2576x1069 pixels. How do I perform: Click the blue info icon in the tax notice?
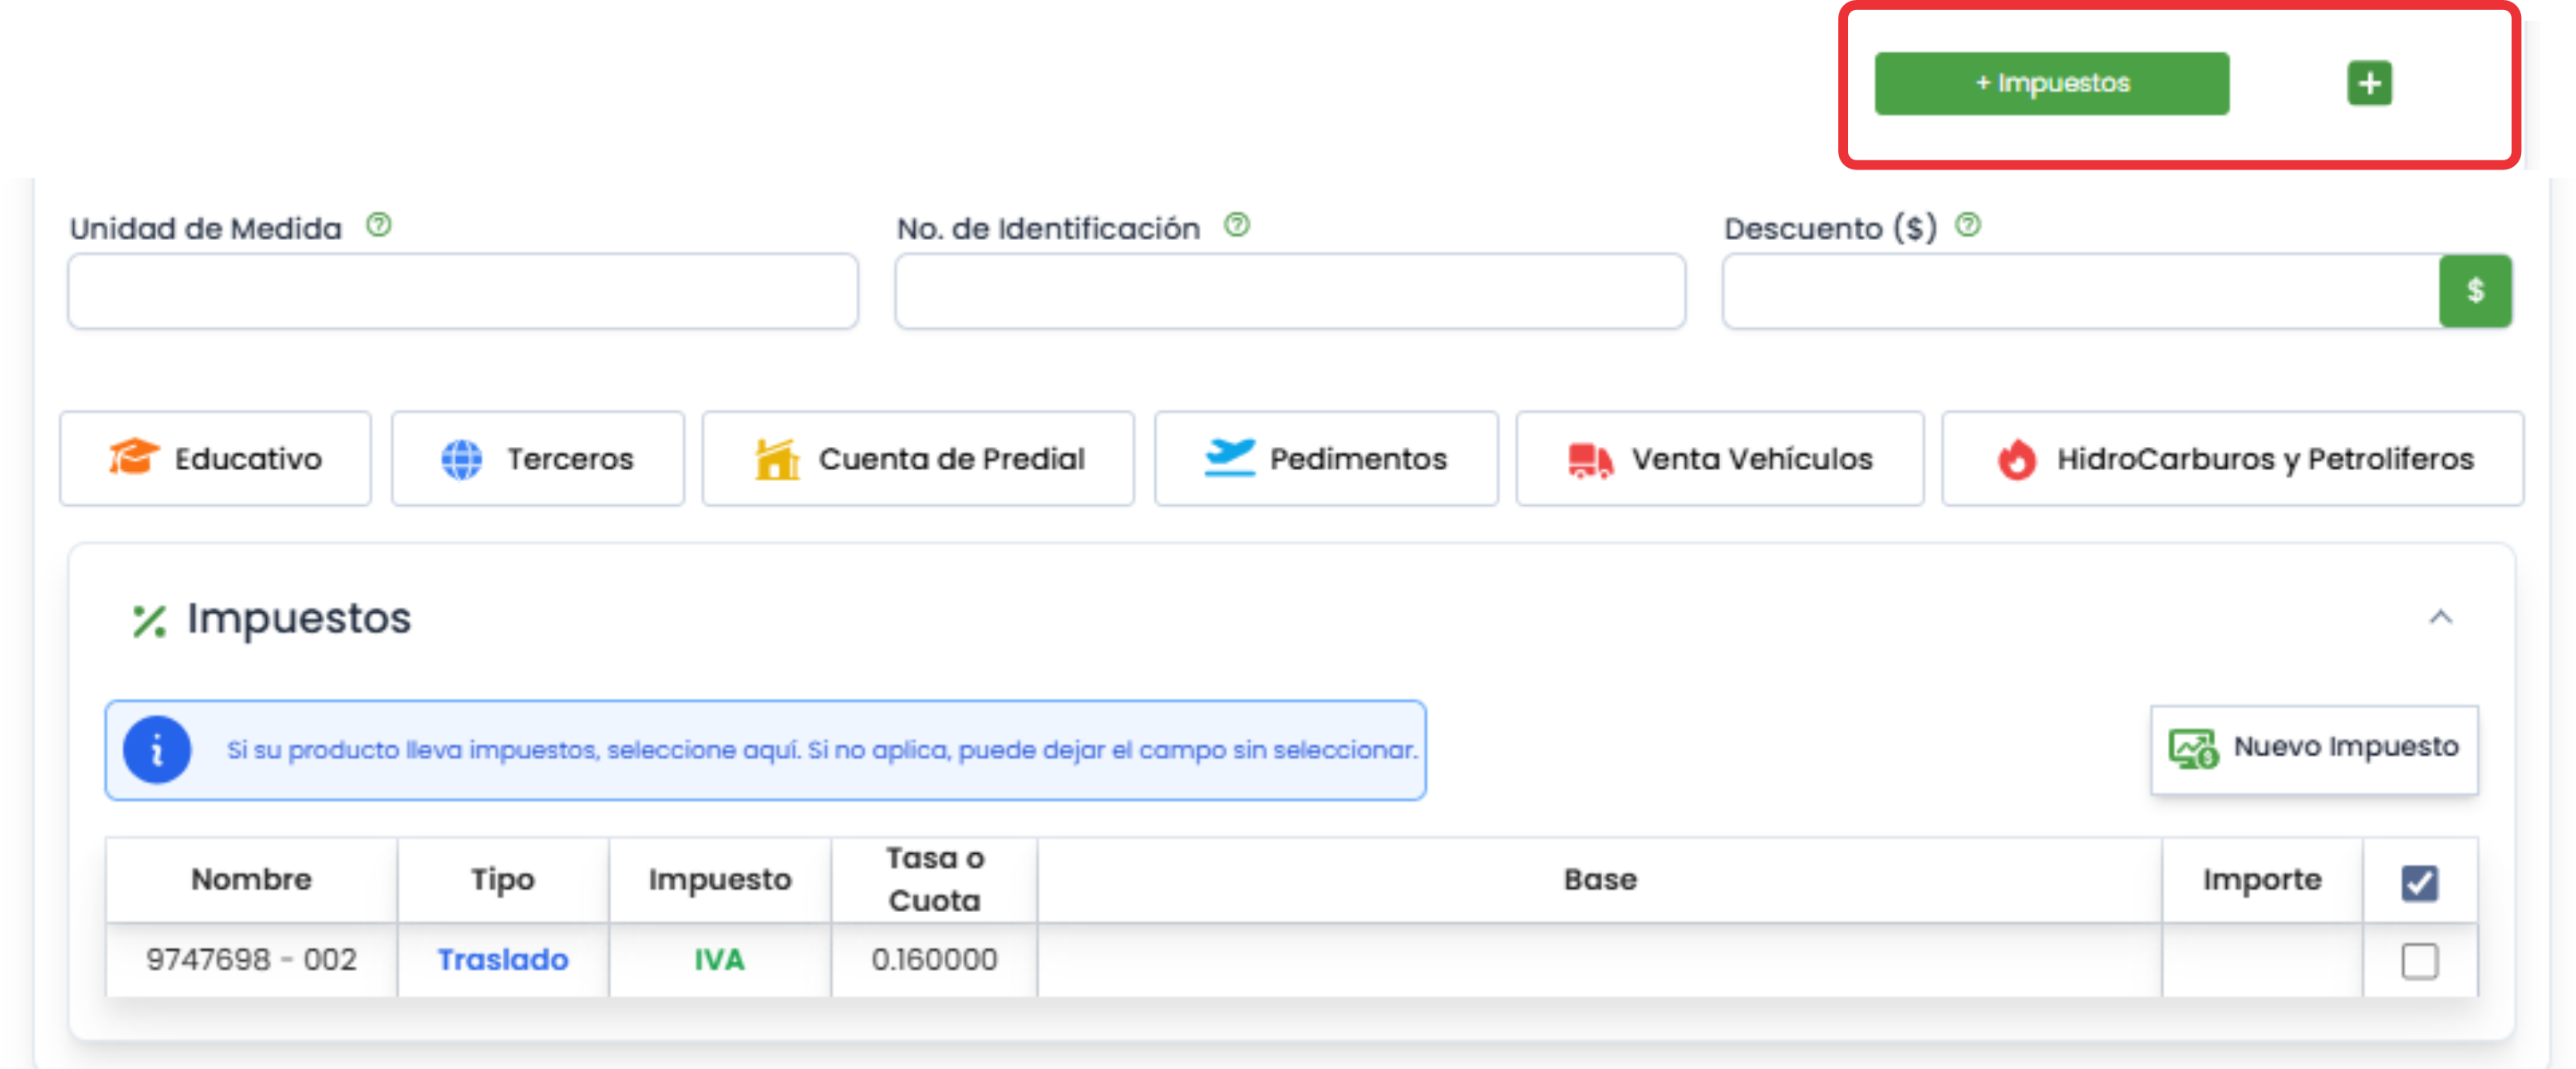157,750
